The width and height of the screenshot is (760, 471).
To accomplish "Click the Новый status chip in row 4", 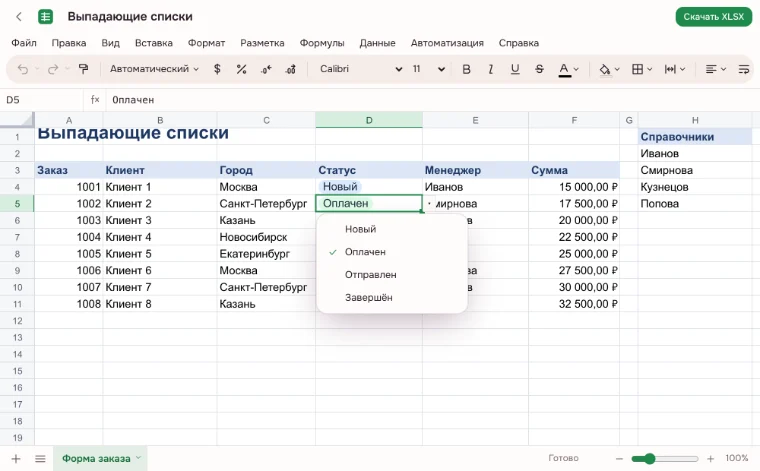I will [x=340, y=187].
